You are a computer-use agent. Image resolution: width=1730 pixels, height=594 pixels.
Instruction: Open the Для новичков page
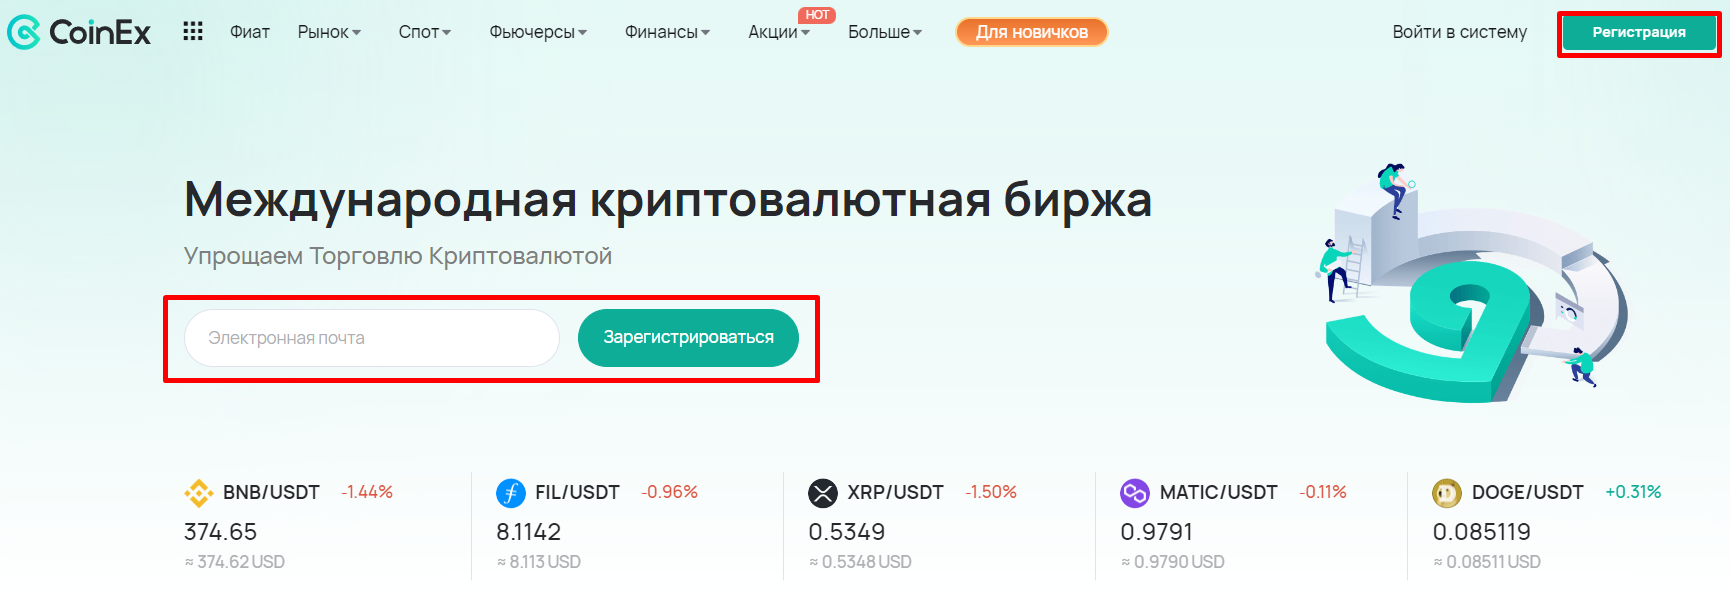pos(1030,31)
